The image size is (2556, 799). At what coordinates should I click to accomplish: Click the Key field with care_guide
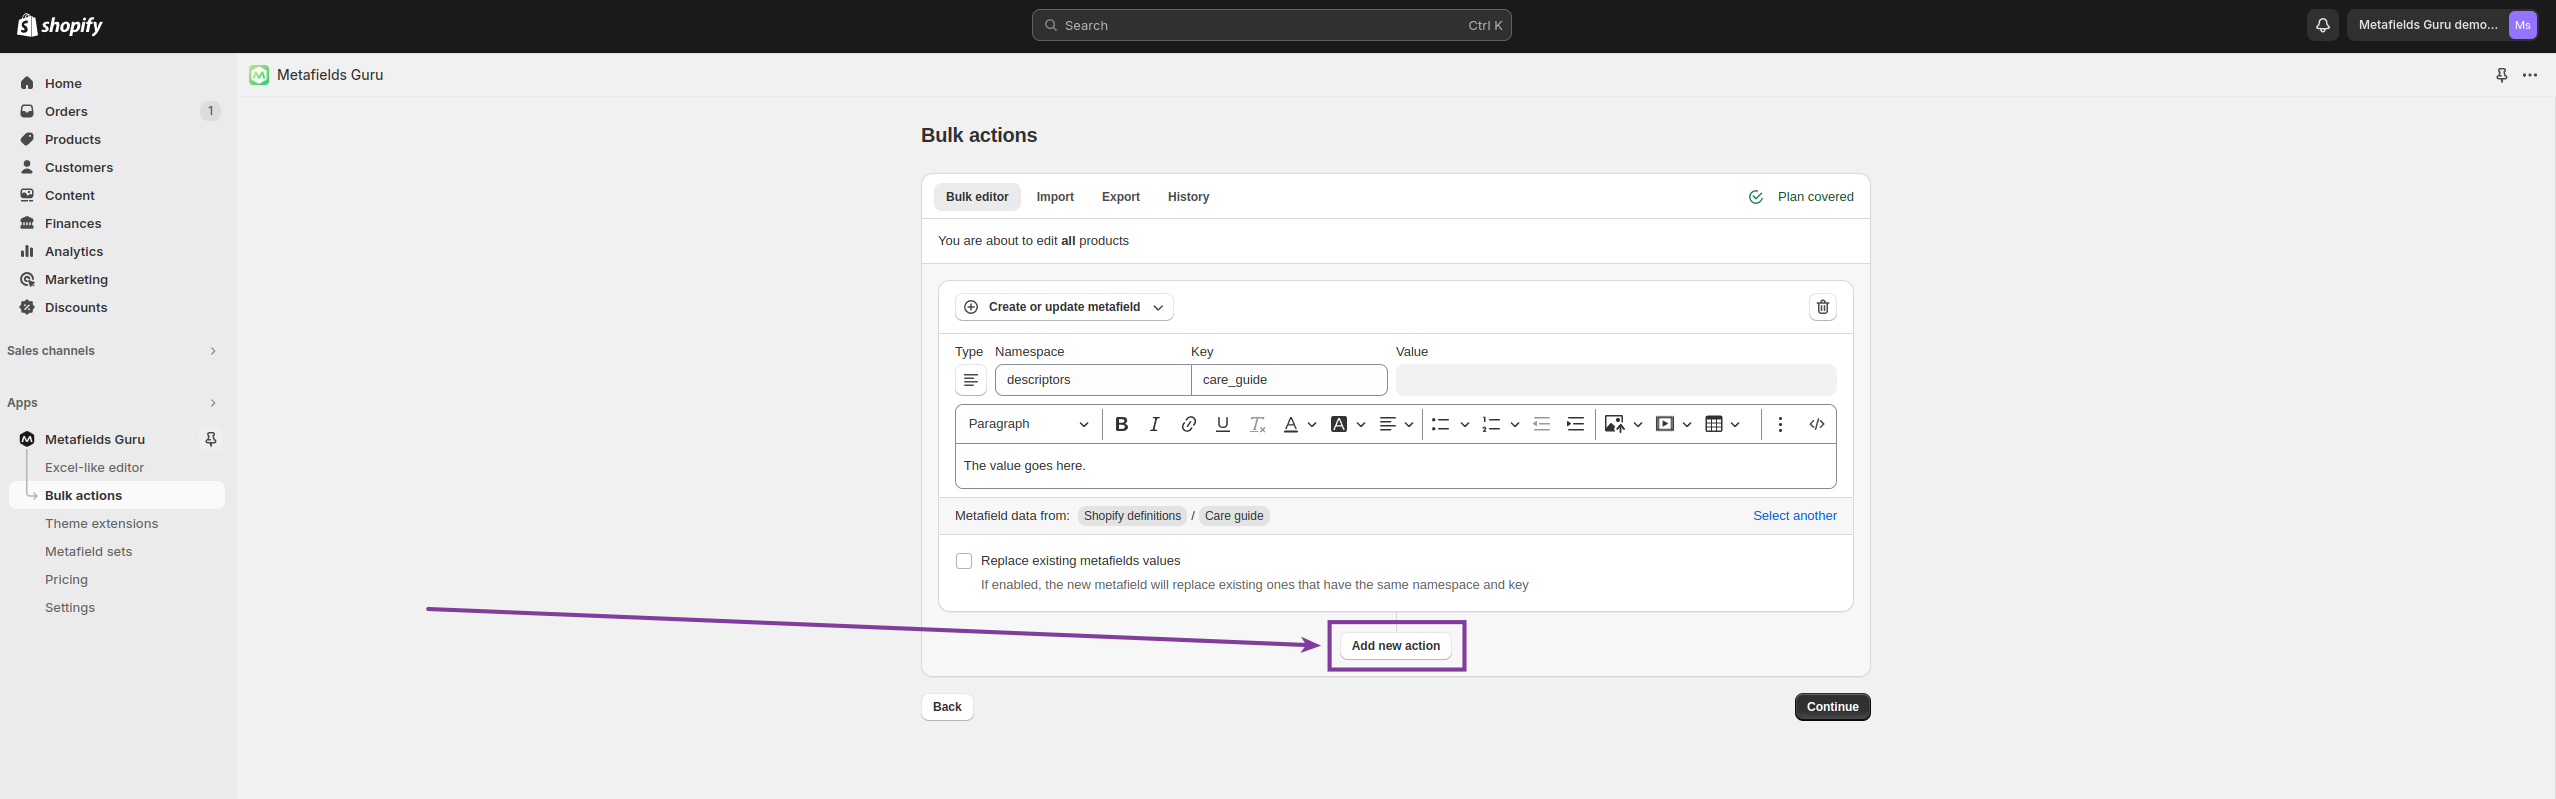tap(1289, 380)
